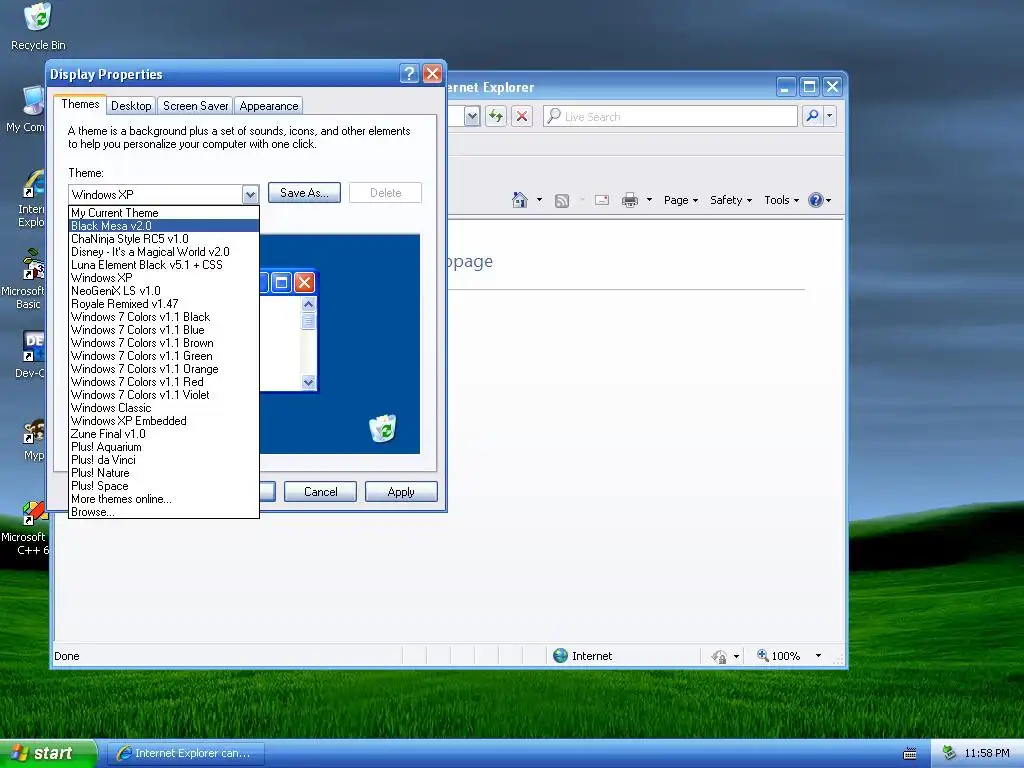Select Browse... entry in theme list

pos(164,512)
